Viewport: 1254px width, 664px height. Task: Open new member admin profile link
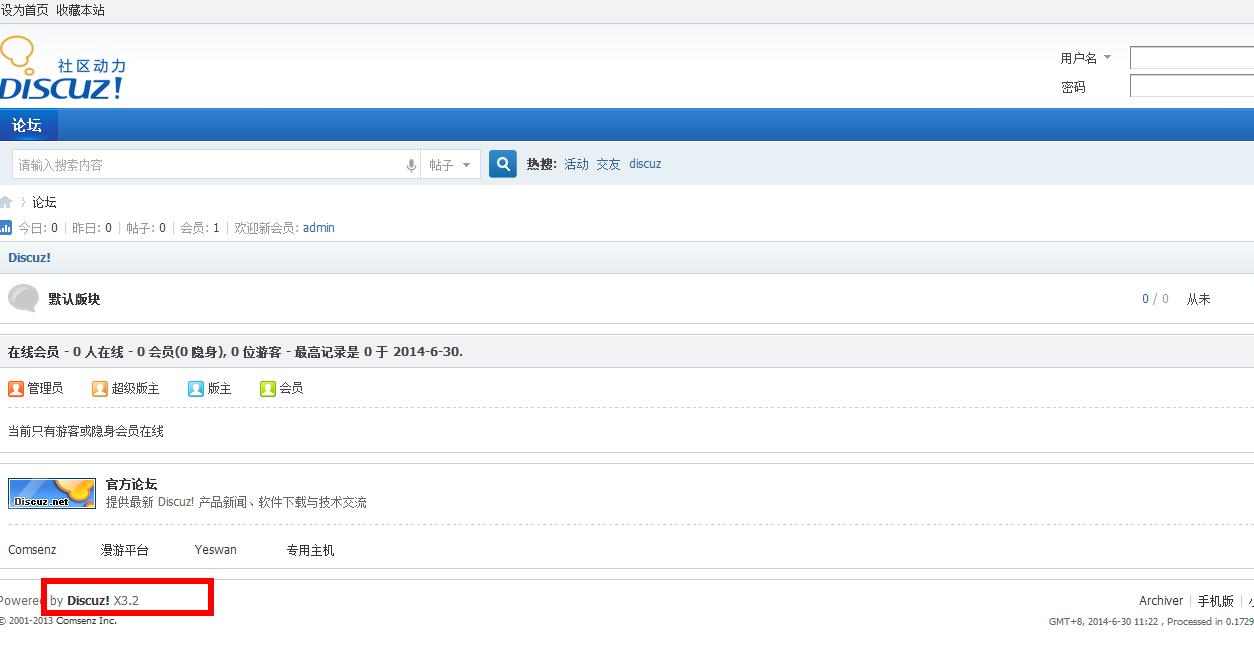pos(319,228)
